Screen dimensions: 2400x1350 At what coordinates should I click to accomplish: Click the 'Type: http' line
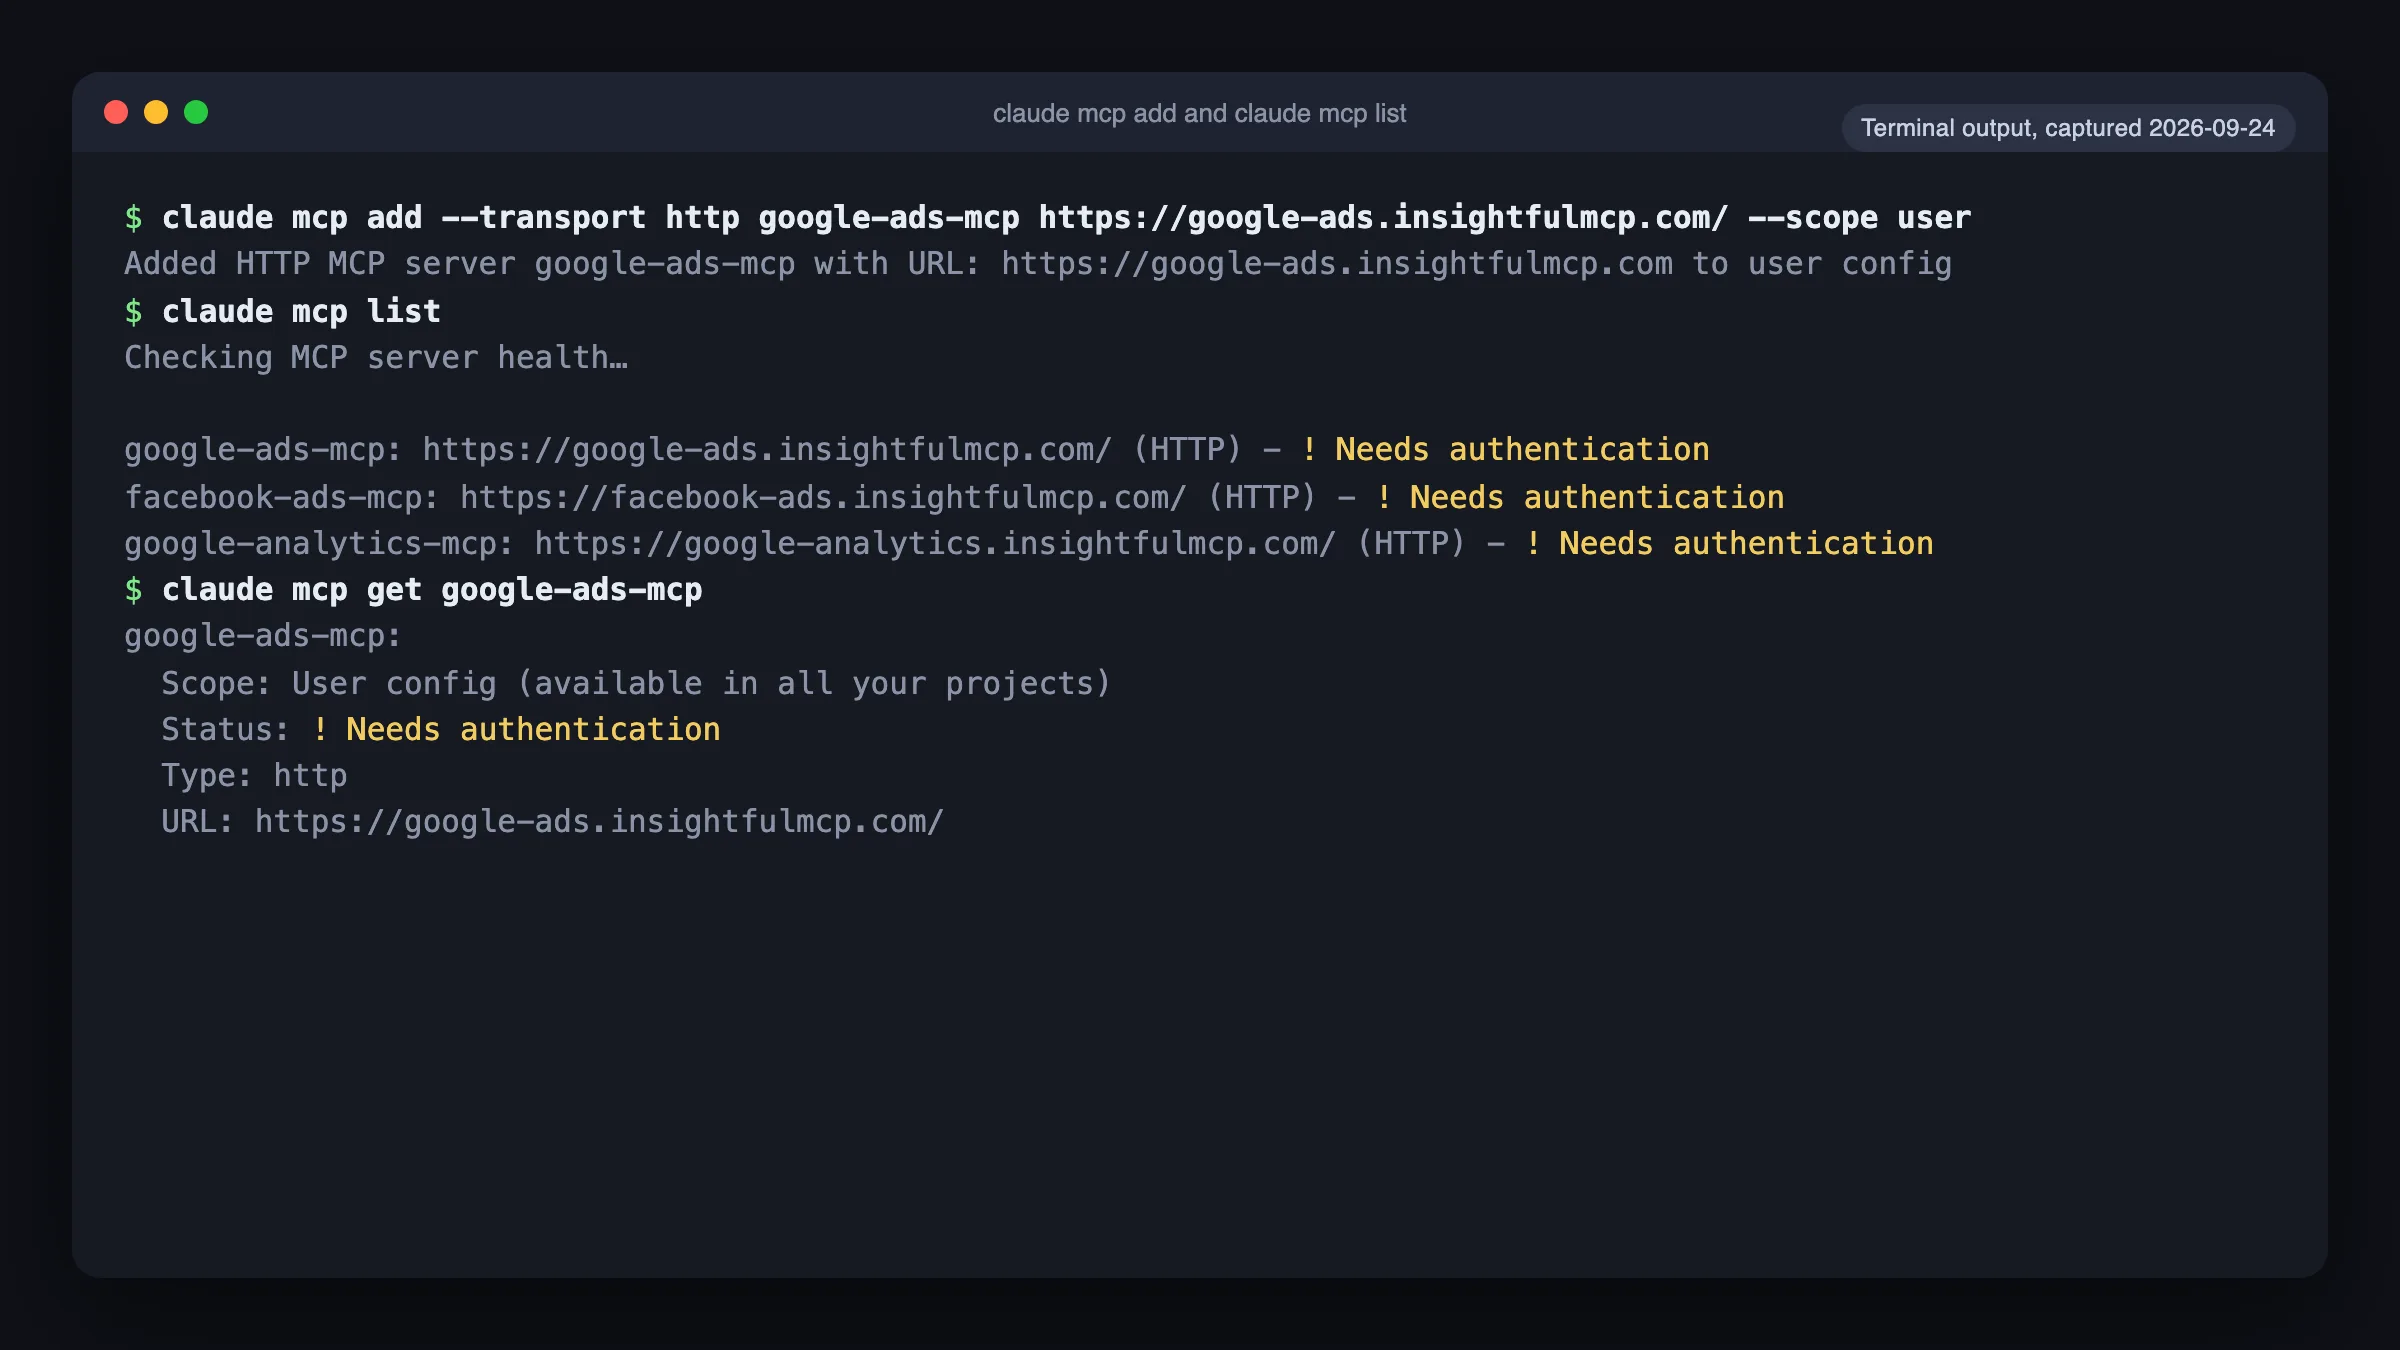254,775
